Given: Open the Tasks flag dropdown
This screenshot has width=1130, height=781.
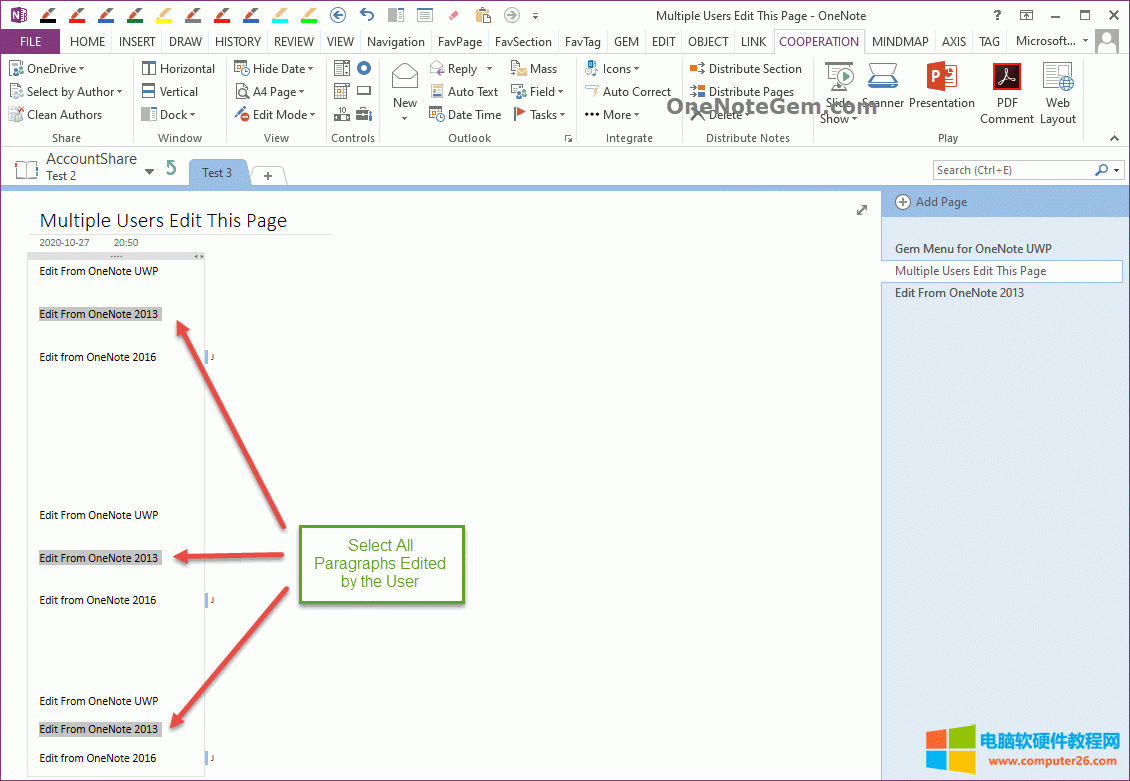Looking at the screenshot, I should (539, 115).
